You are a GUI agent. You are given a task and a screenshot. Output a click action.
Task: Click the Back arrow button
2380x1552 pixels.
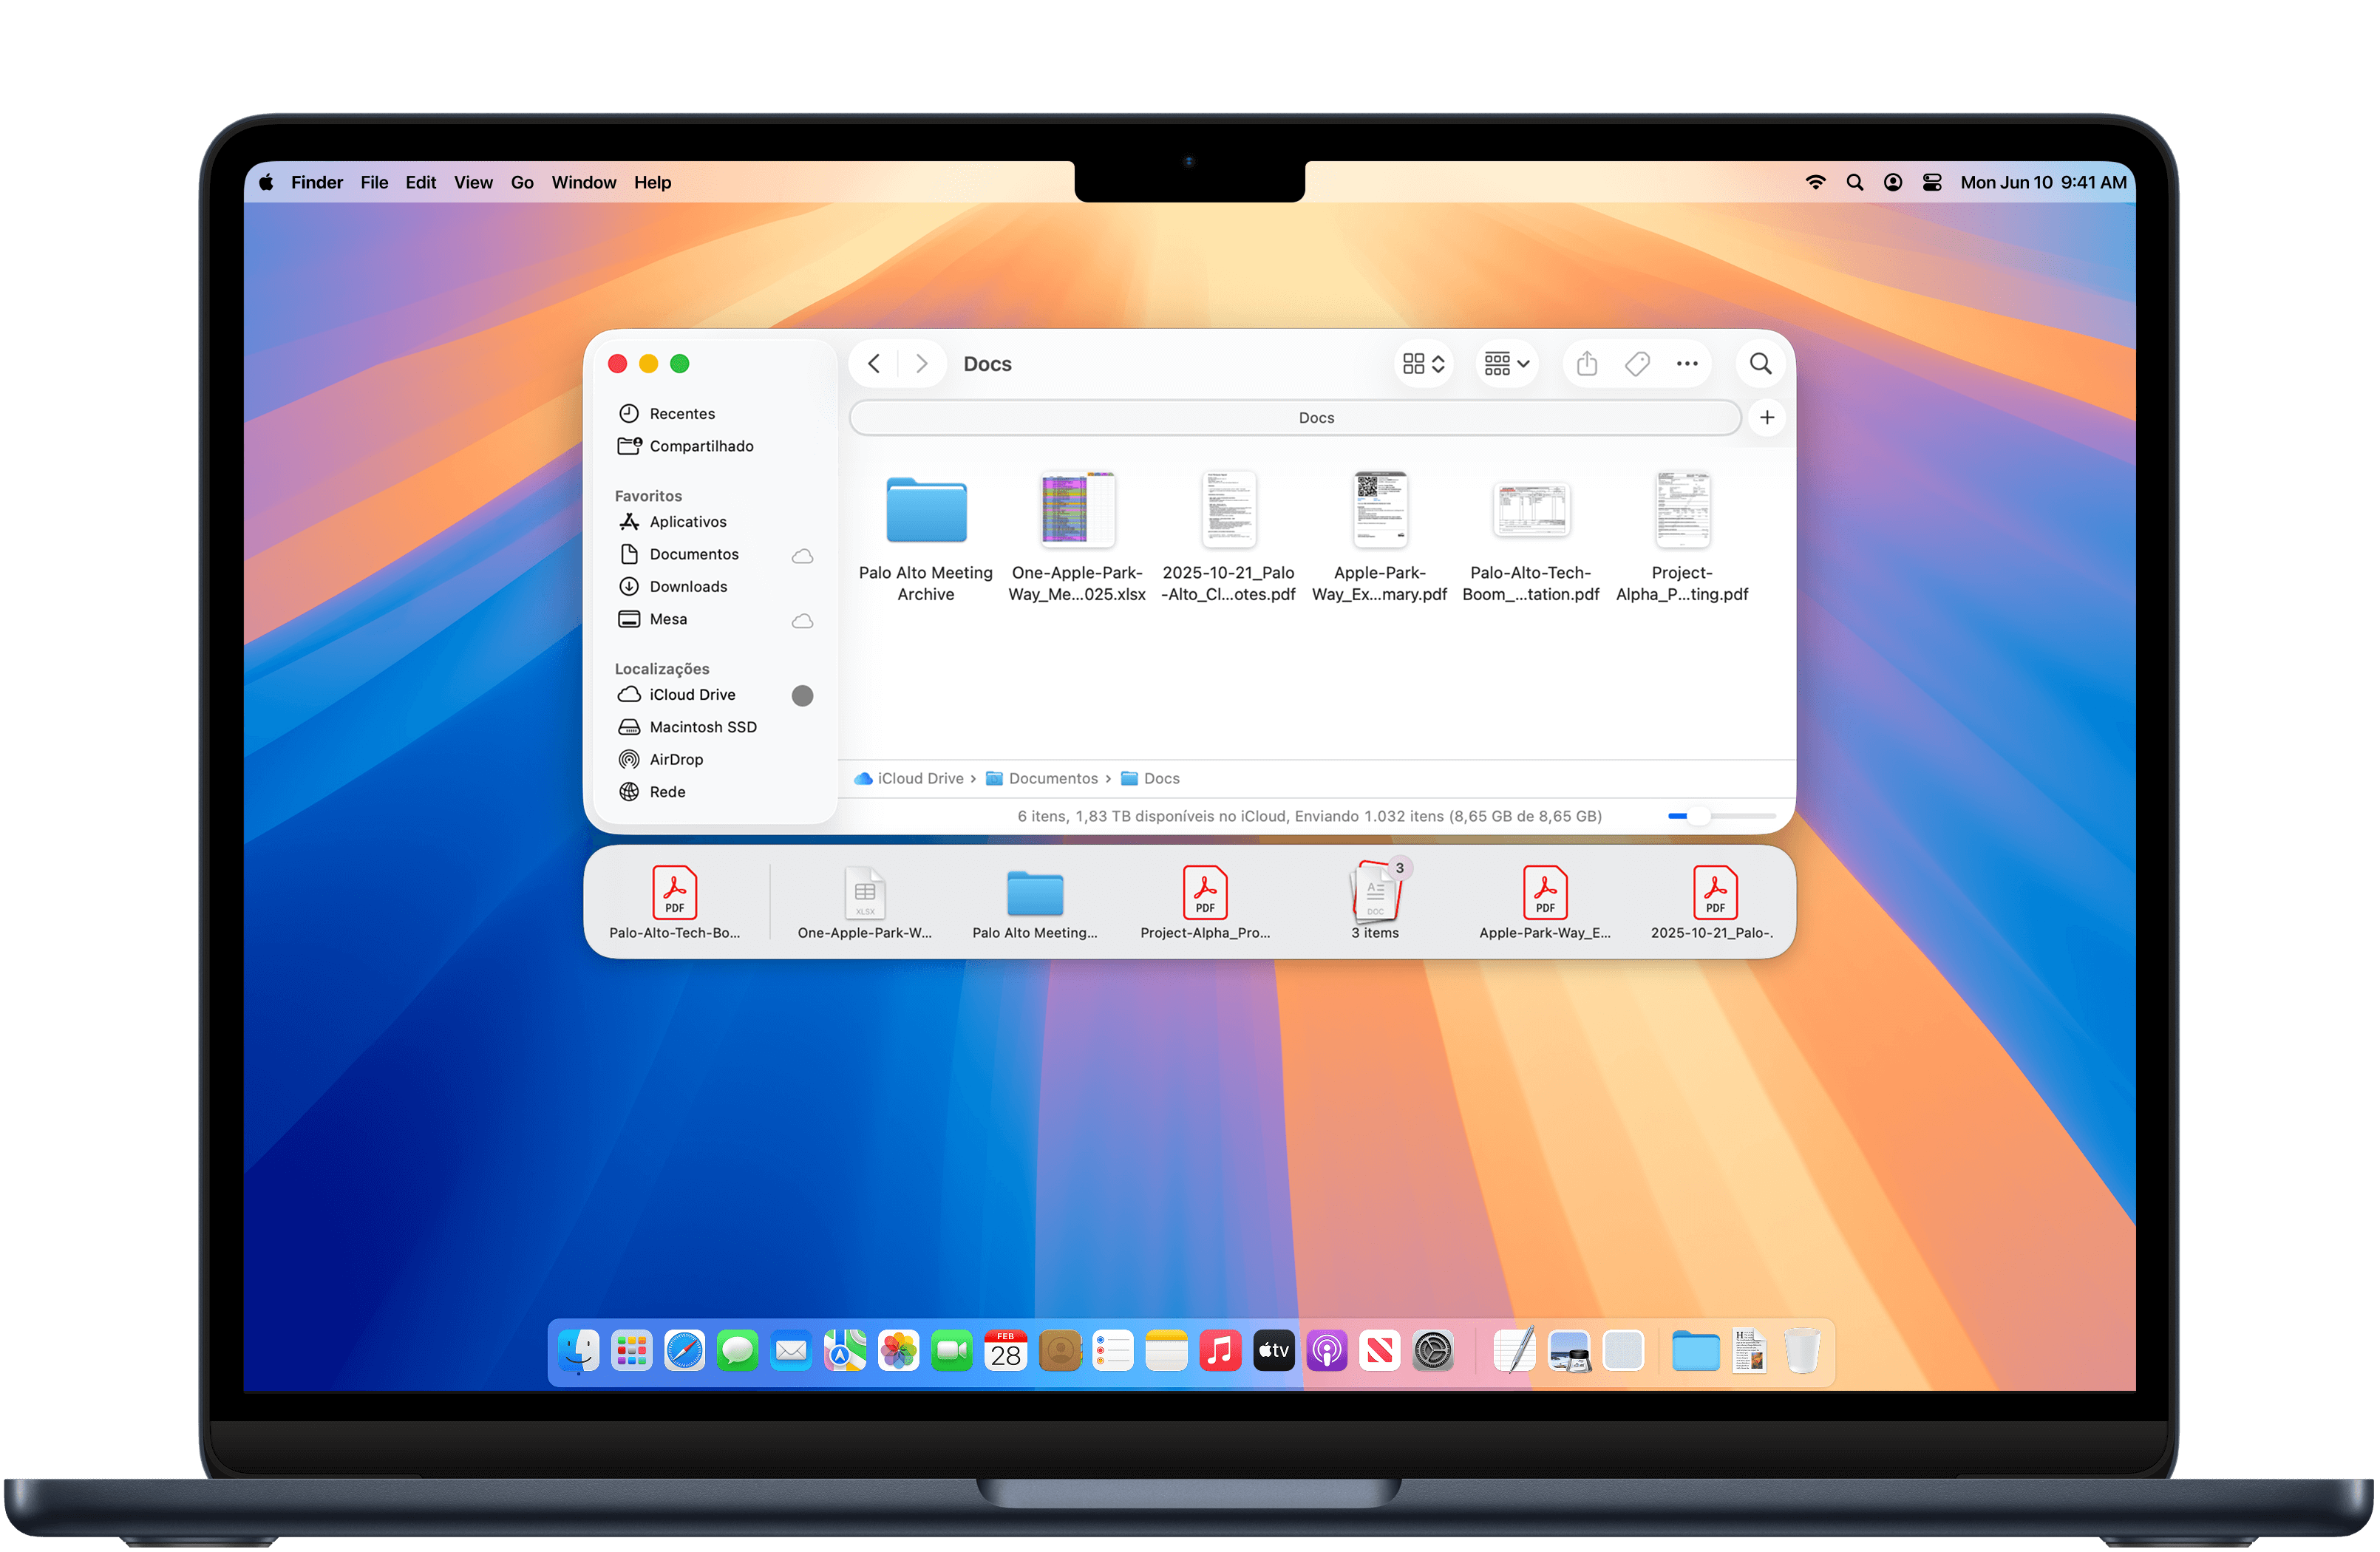pyautogui.click(x=873, y=363)
